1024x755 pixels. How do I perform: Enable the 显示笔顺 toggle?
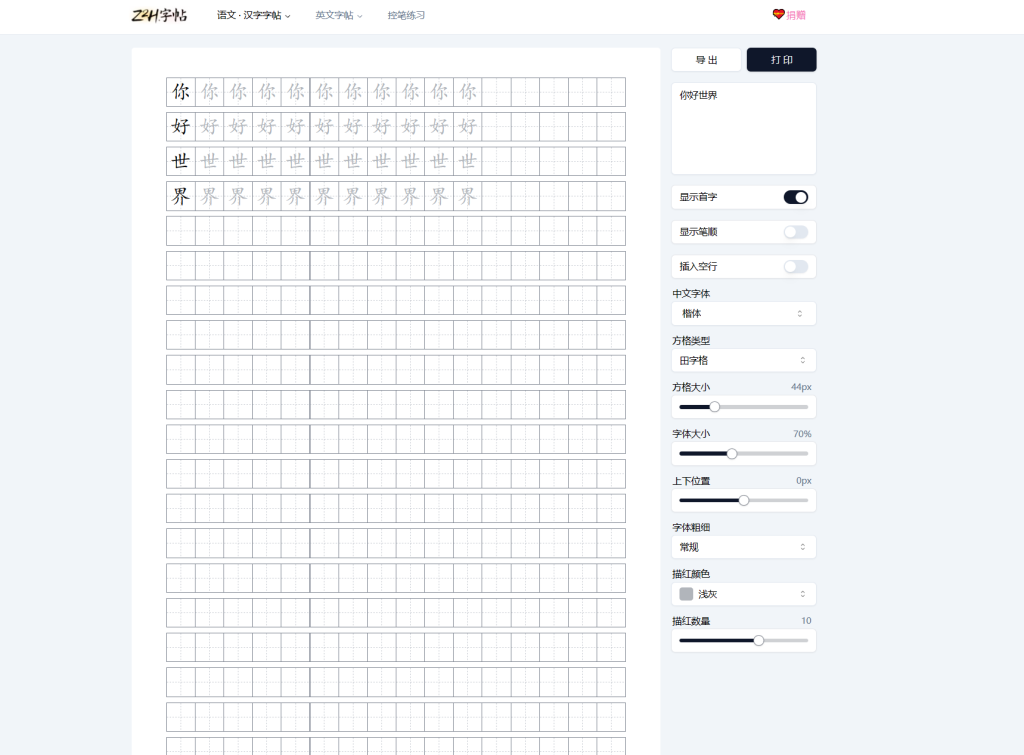click(x=795, y=232)
